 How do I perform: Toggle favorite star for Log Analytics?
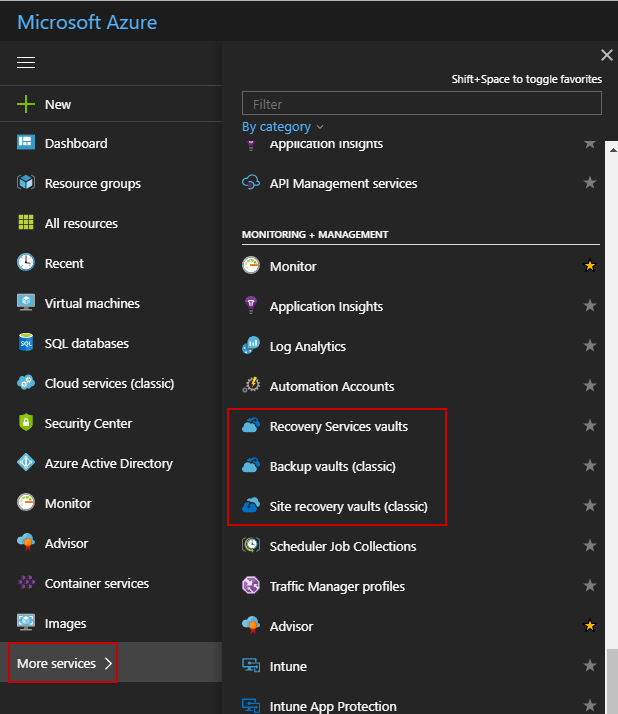(x=590, y=346)
